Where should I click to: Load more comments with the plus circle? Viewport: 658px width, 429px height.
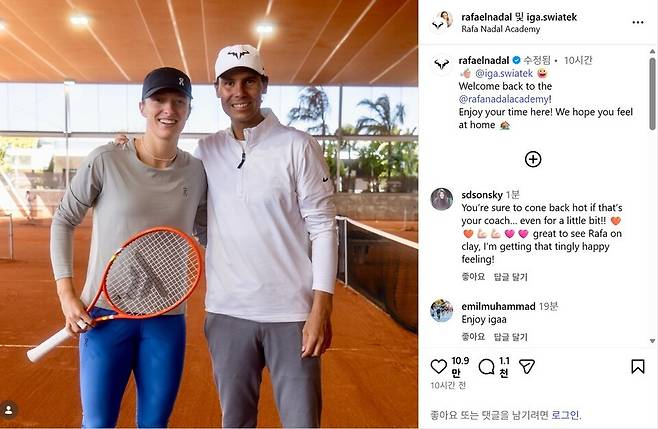point(533,159)
